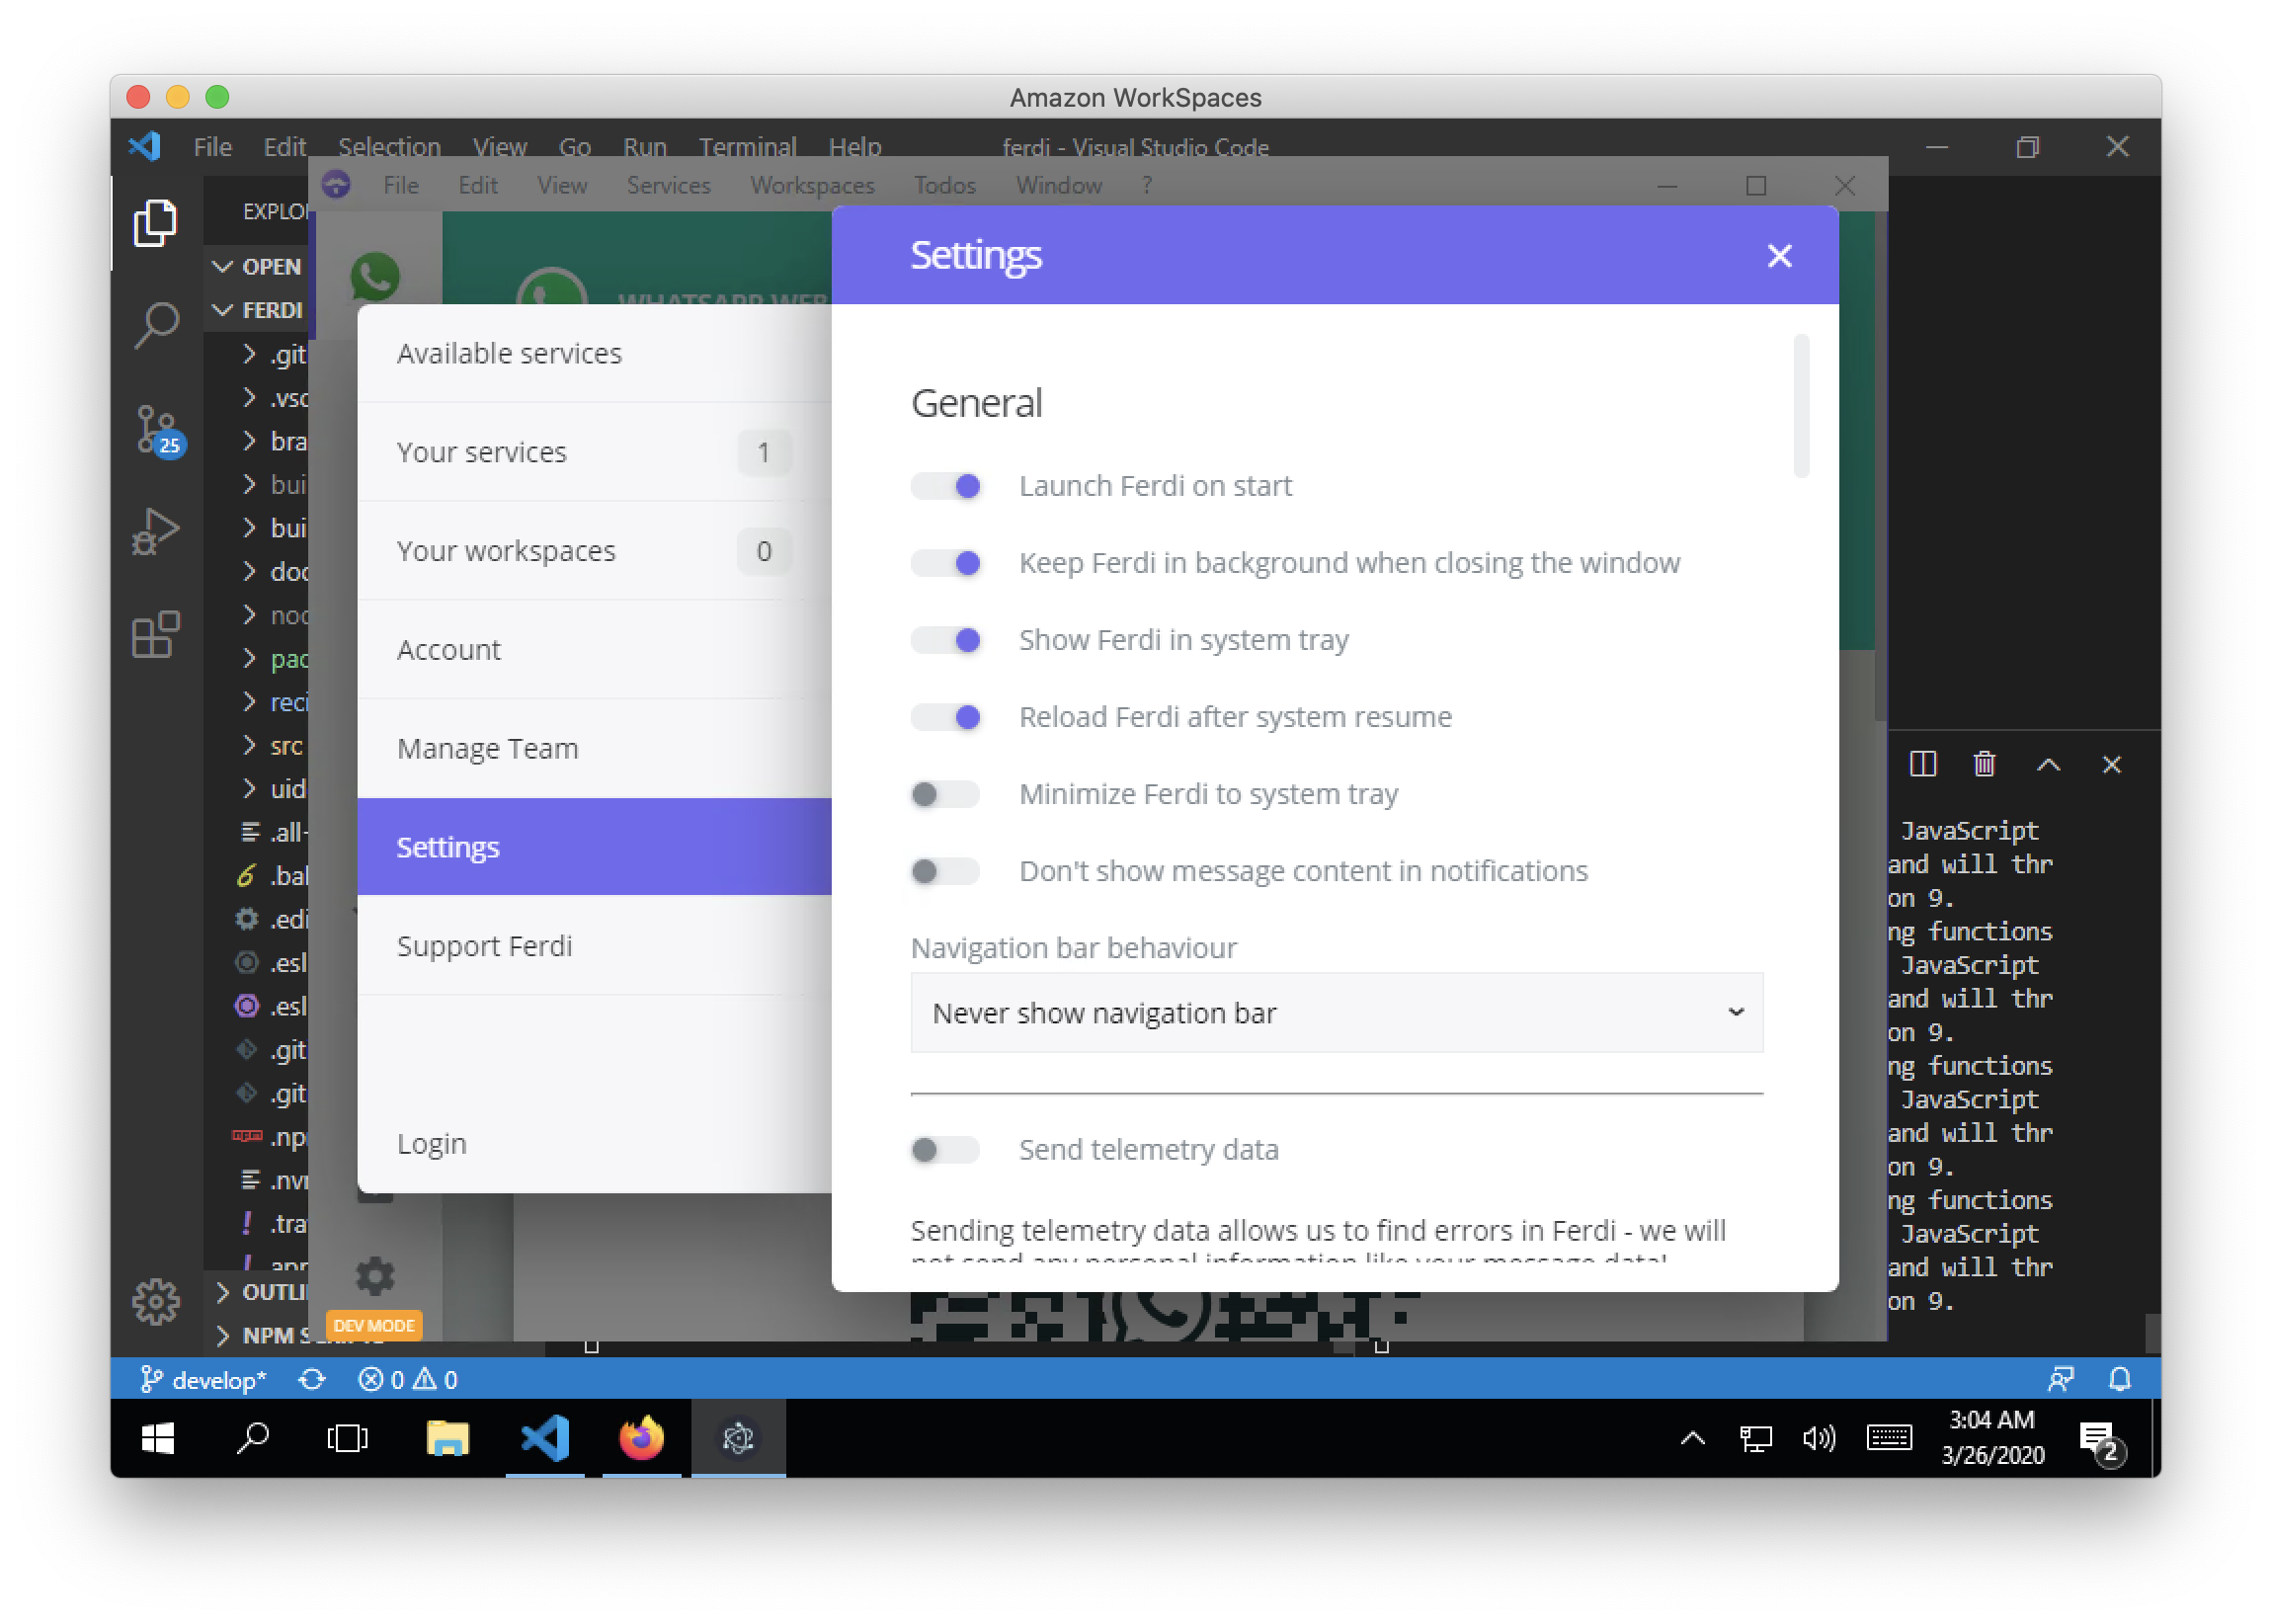Open the VS Code Explorer view icon
Viewport: 2272px width, 1624px height.
pyautogui.click(x=155, y=221)
